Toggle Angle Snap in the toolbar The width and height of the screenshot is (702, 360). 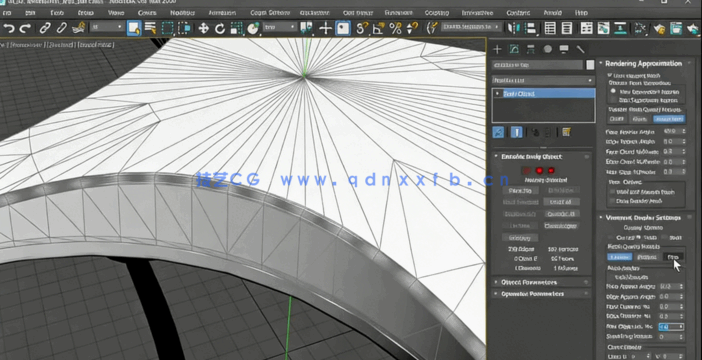[378, 28]
